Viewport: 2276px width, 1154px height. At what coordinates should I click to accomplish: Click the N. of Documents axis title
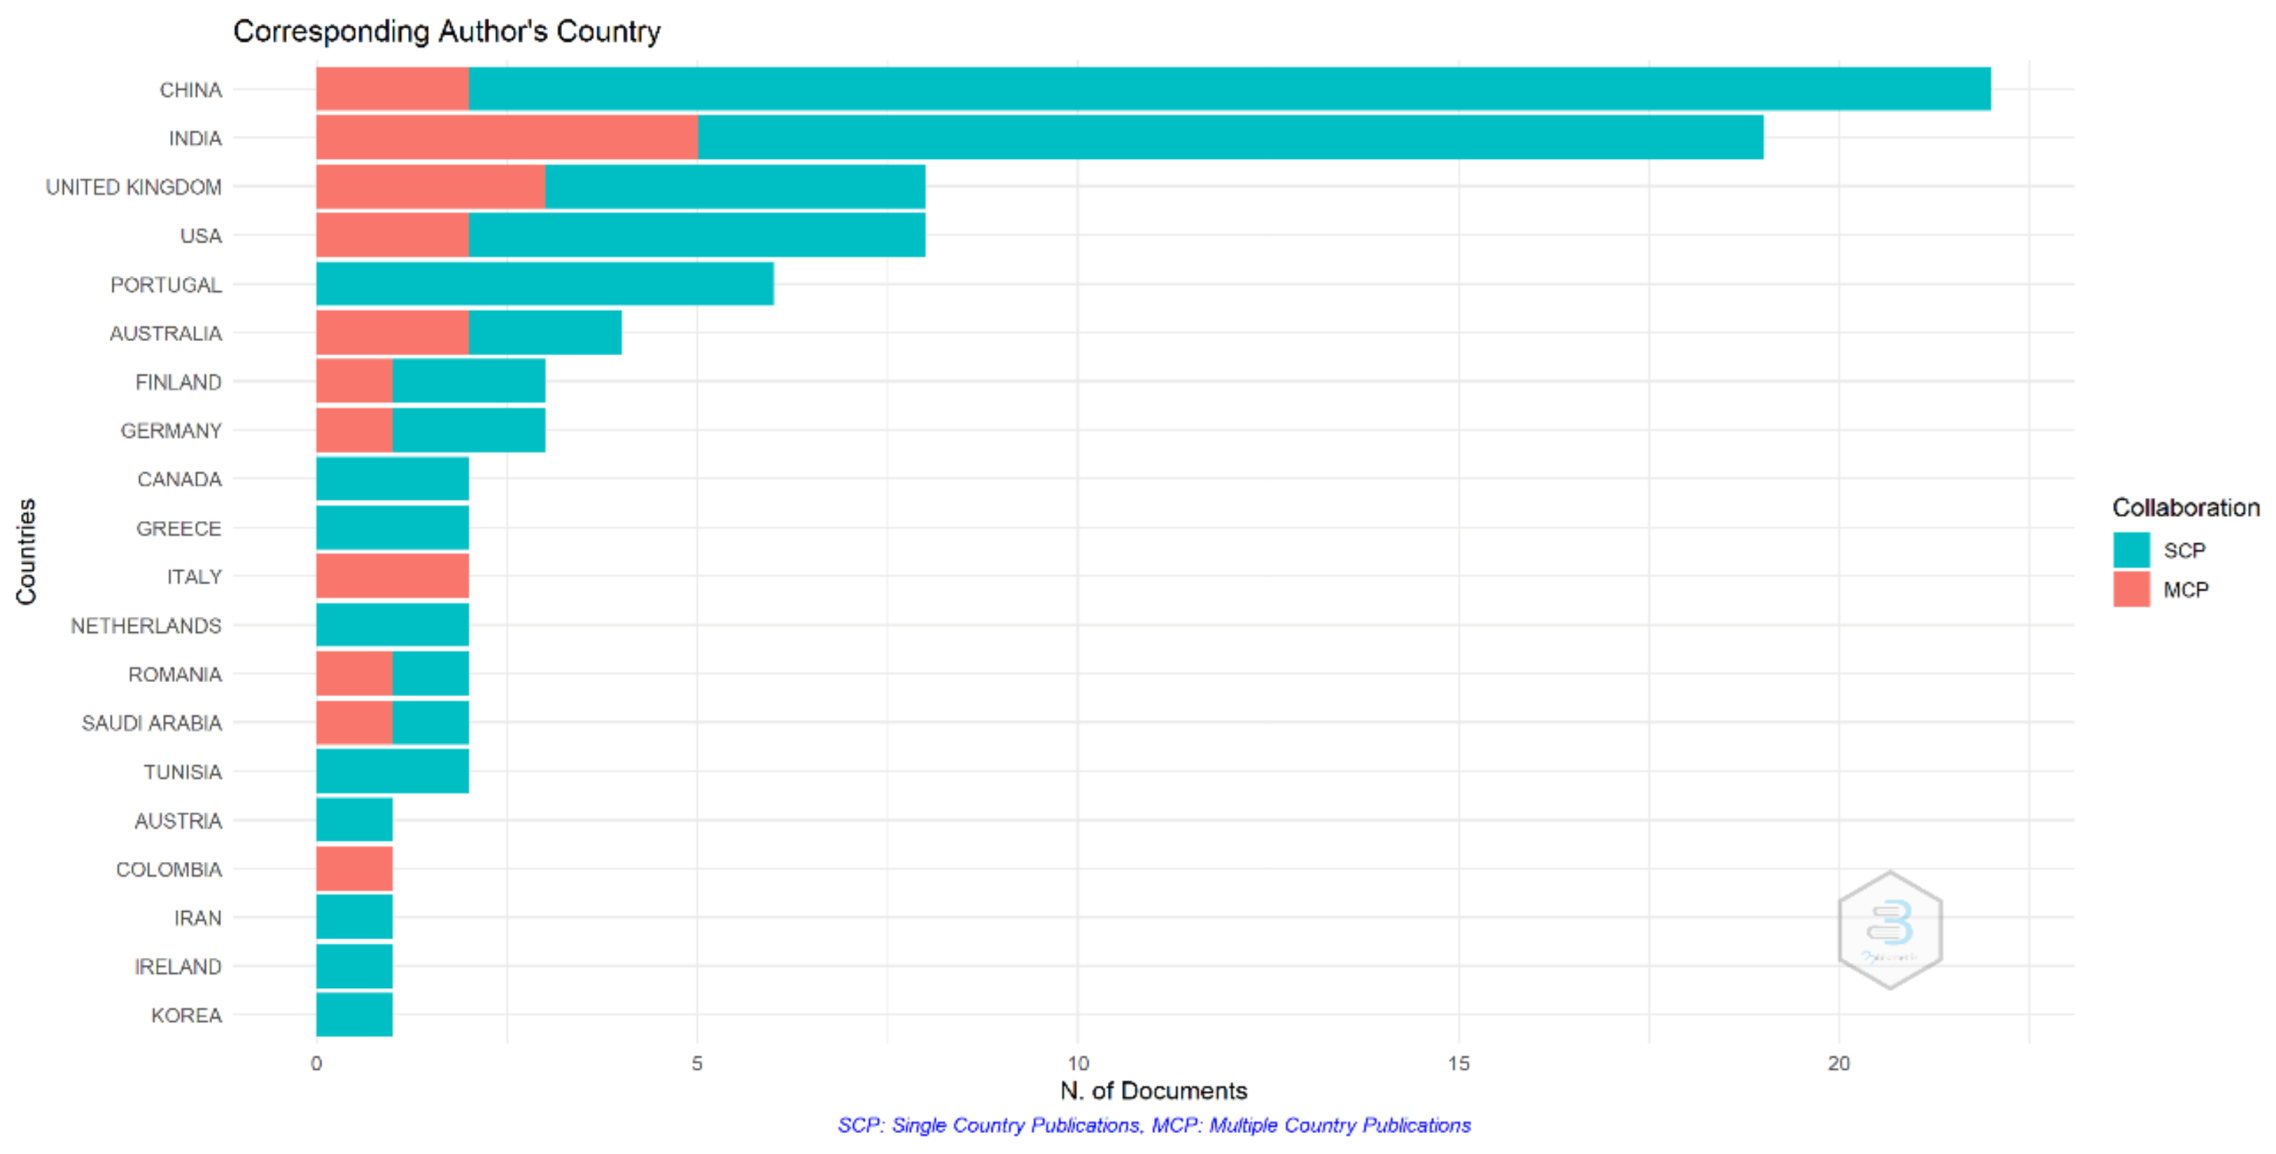click(x=1153, y=1090)
